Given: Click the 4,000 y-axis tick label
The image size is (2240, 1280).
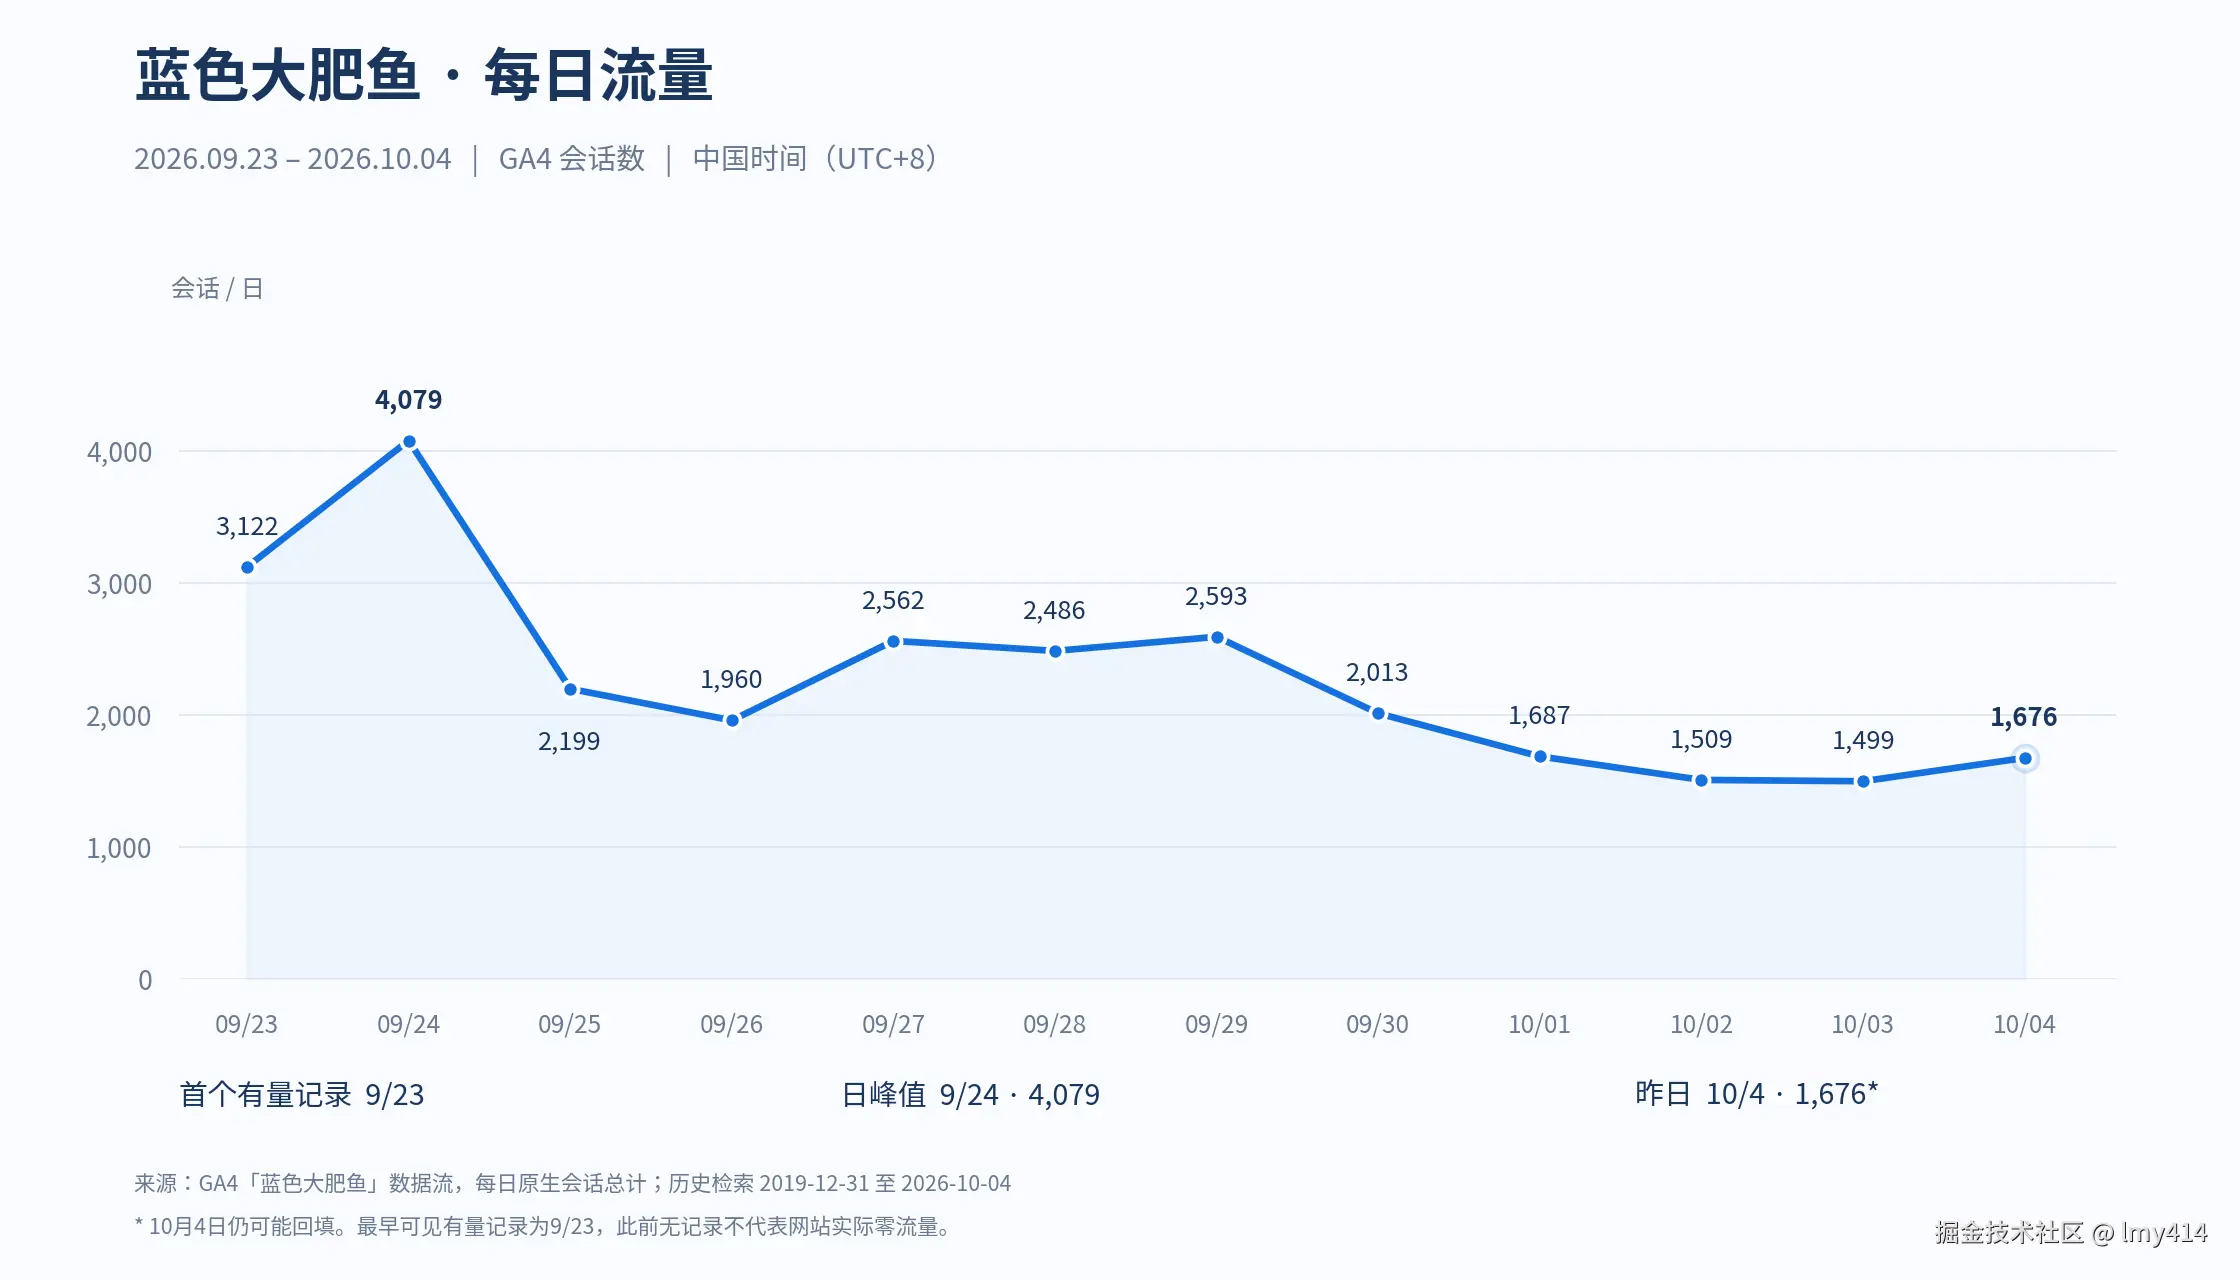Looking at the screenshot, I should (x=119, y=452).
